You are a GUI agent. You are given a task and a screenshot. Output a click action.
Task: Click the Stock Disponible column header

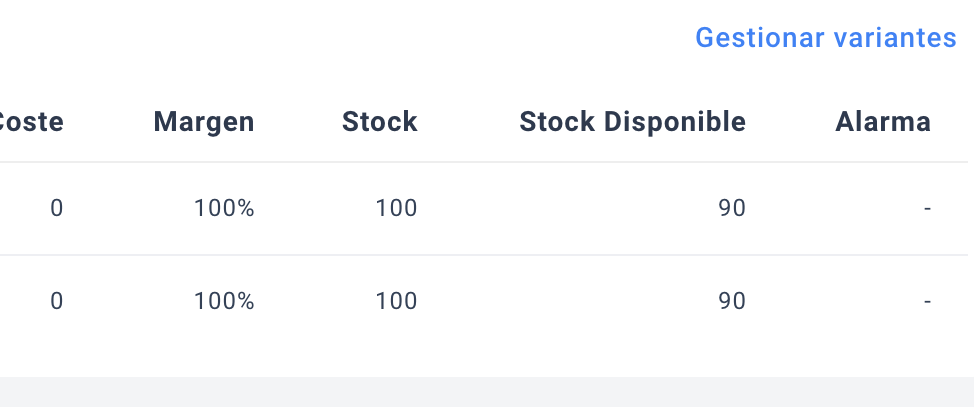tap(632, 122)
